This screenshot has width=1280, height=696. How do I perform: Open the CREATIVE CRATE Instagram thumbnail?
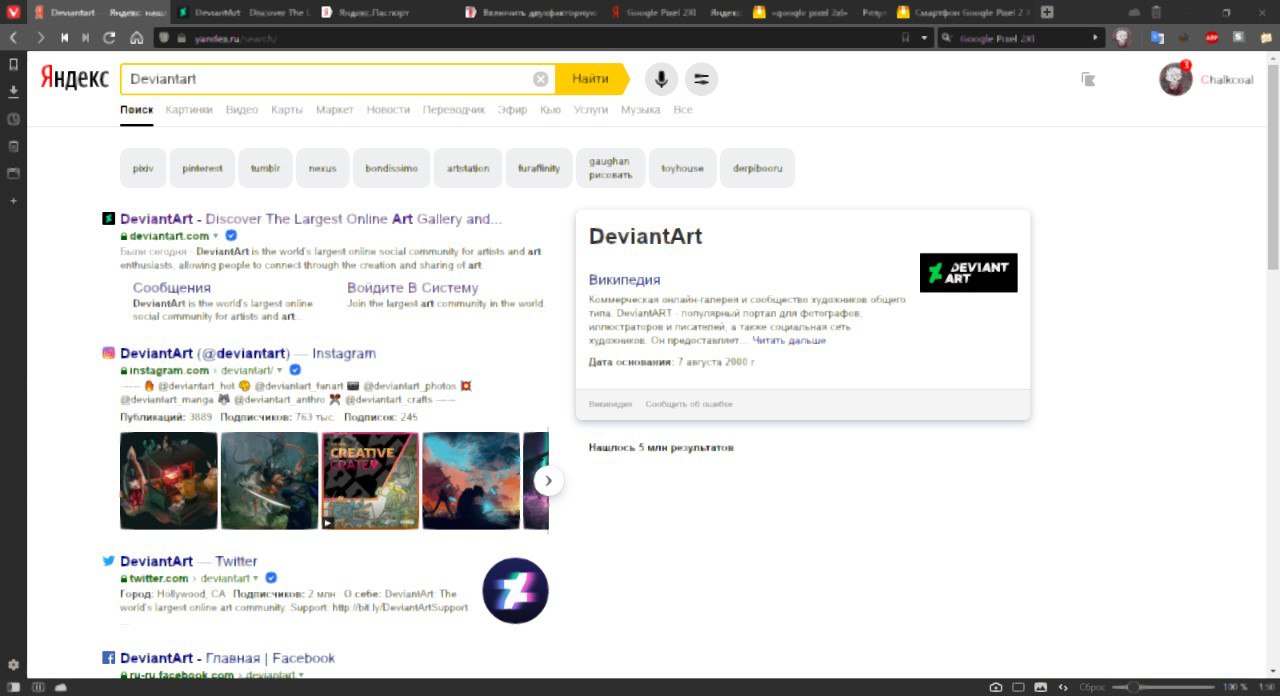click(371, 481)
